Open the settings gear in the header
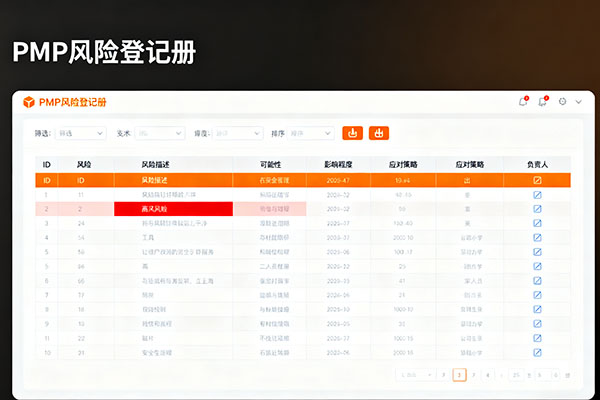Image resolution: width=600 pixels, height=400 pixels. point(563,101)
